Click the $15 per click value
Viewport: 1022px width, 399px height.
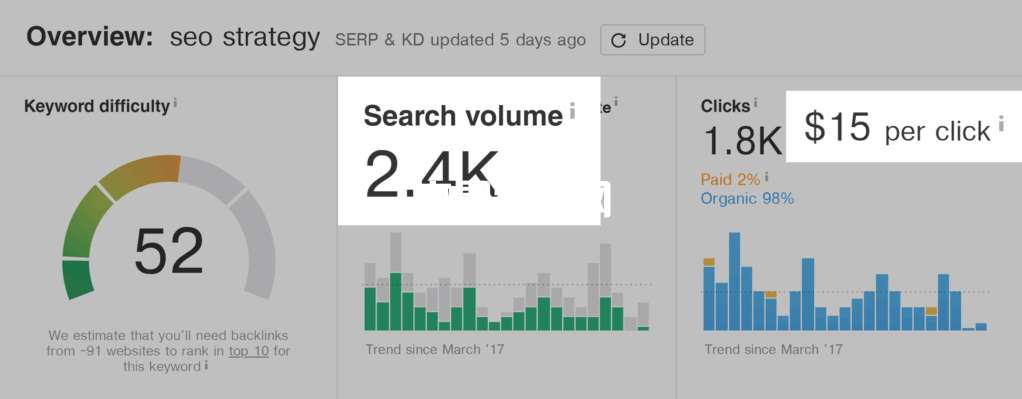[897, 127]
